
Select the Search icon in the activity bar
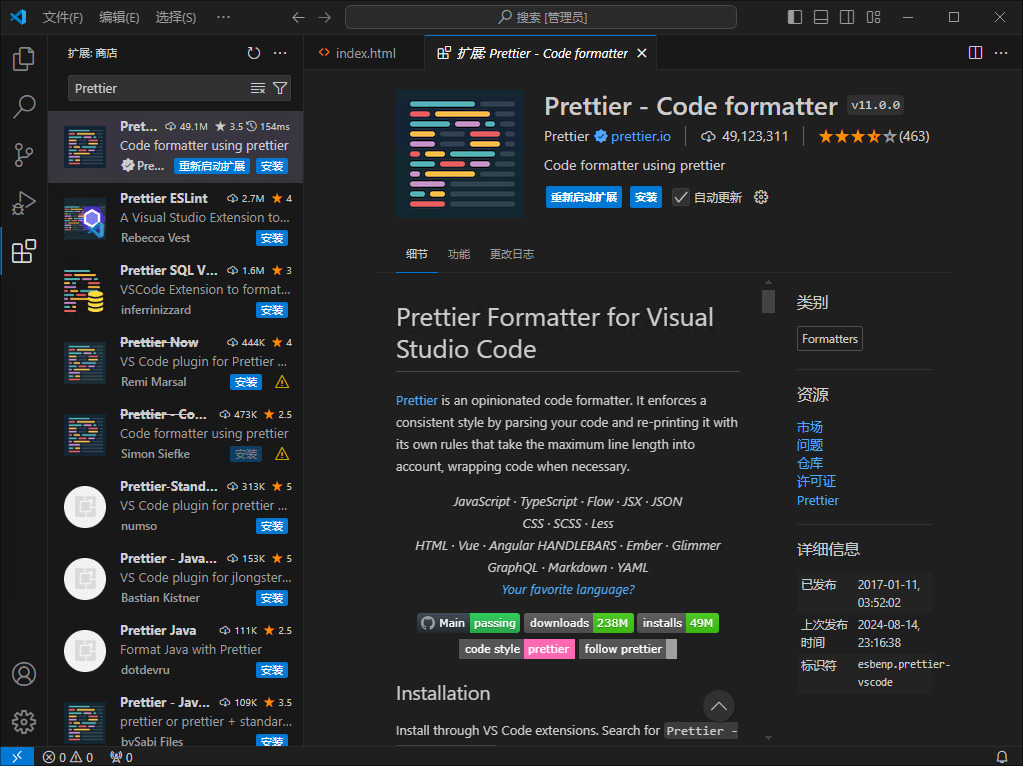24,107
